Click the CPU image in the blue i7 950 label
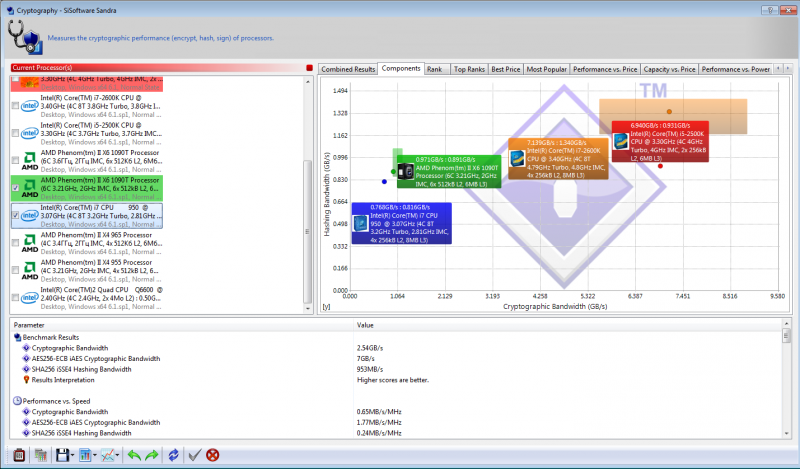This screenshot has width=800, height=469. [x=361, y=223]
